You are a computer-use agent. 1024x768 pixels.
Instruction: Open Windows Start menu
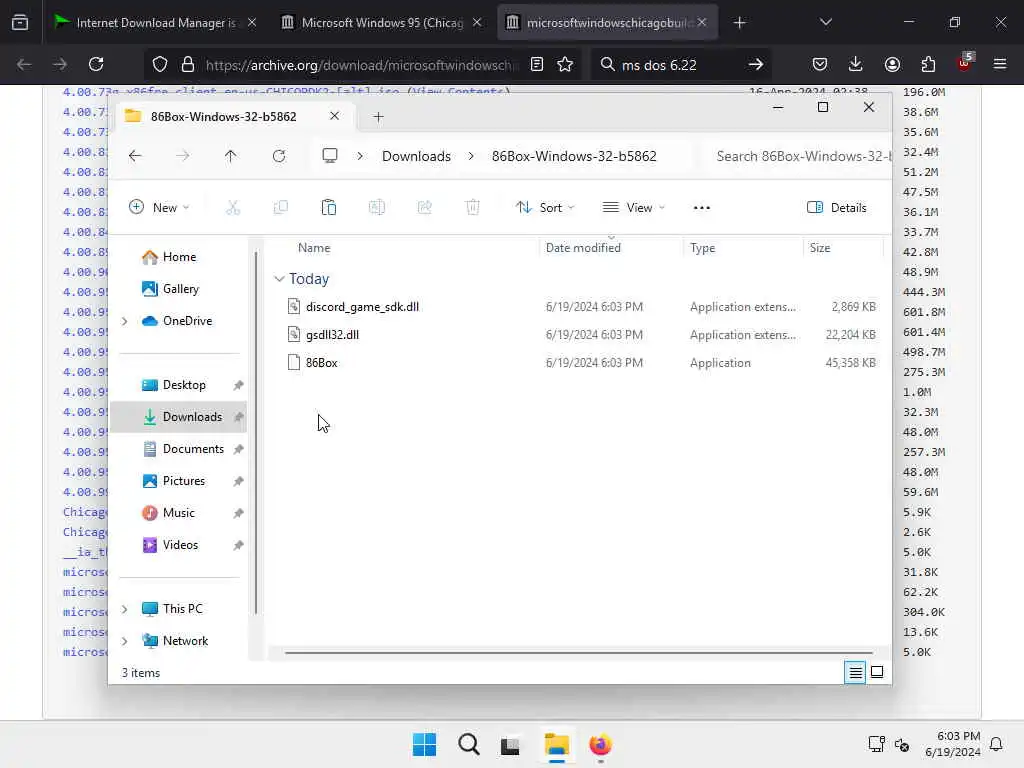coord(424,744)
